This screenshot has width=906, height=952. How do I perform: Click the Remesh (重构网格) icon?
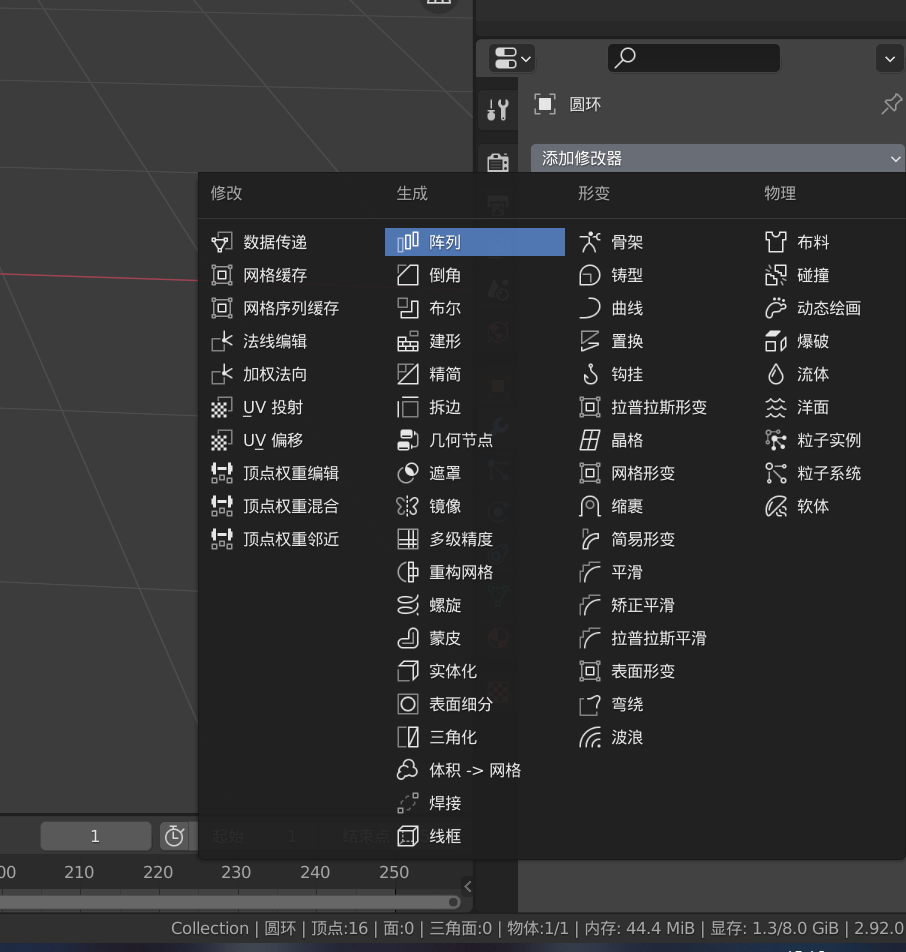(x=407, y=572)
